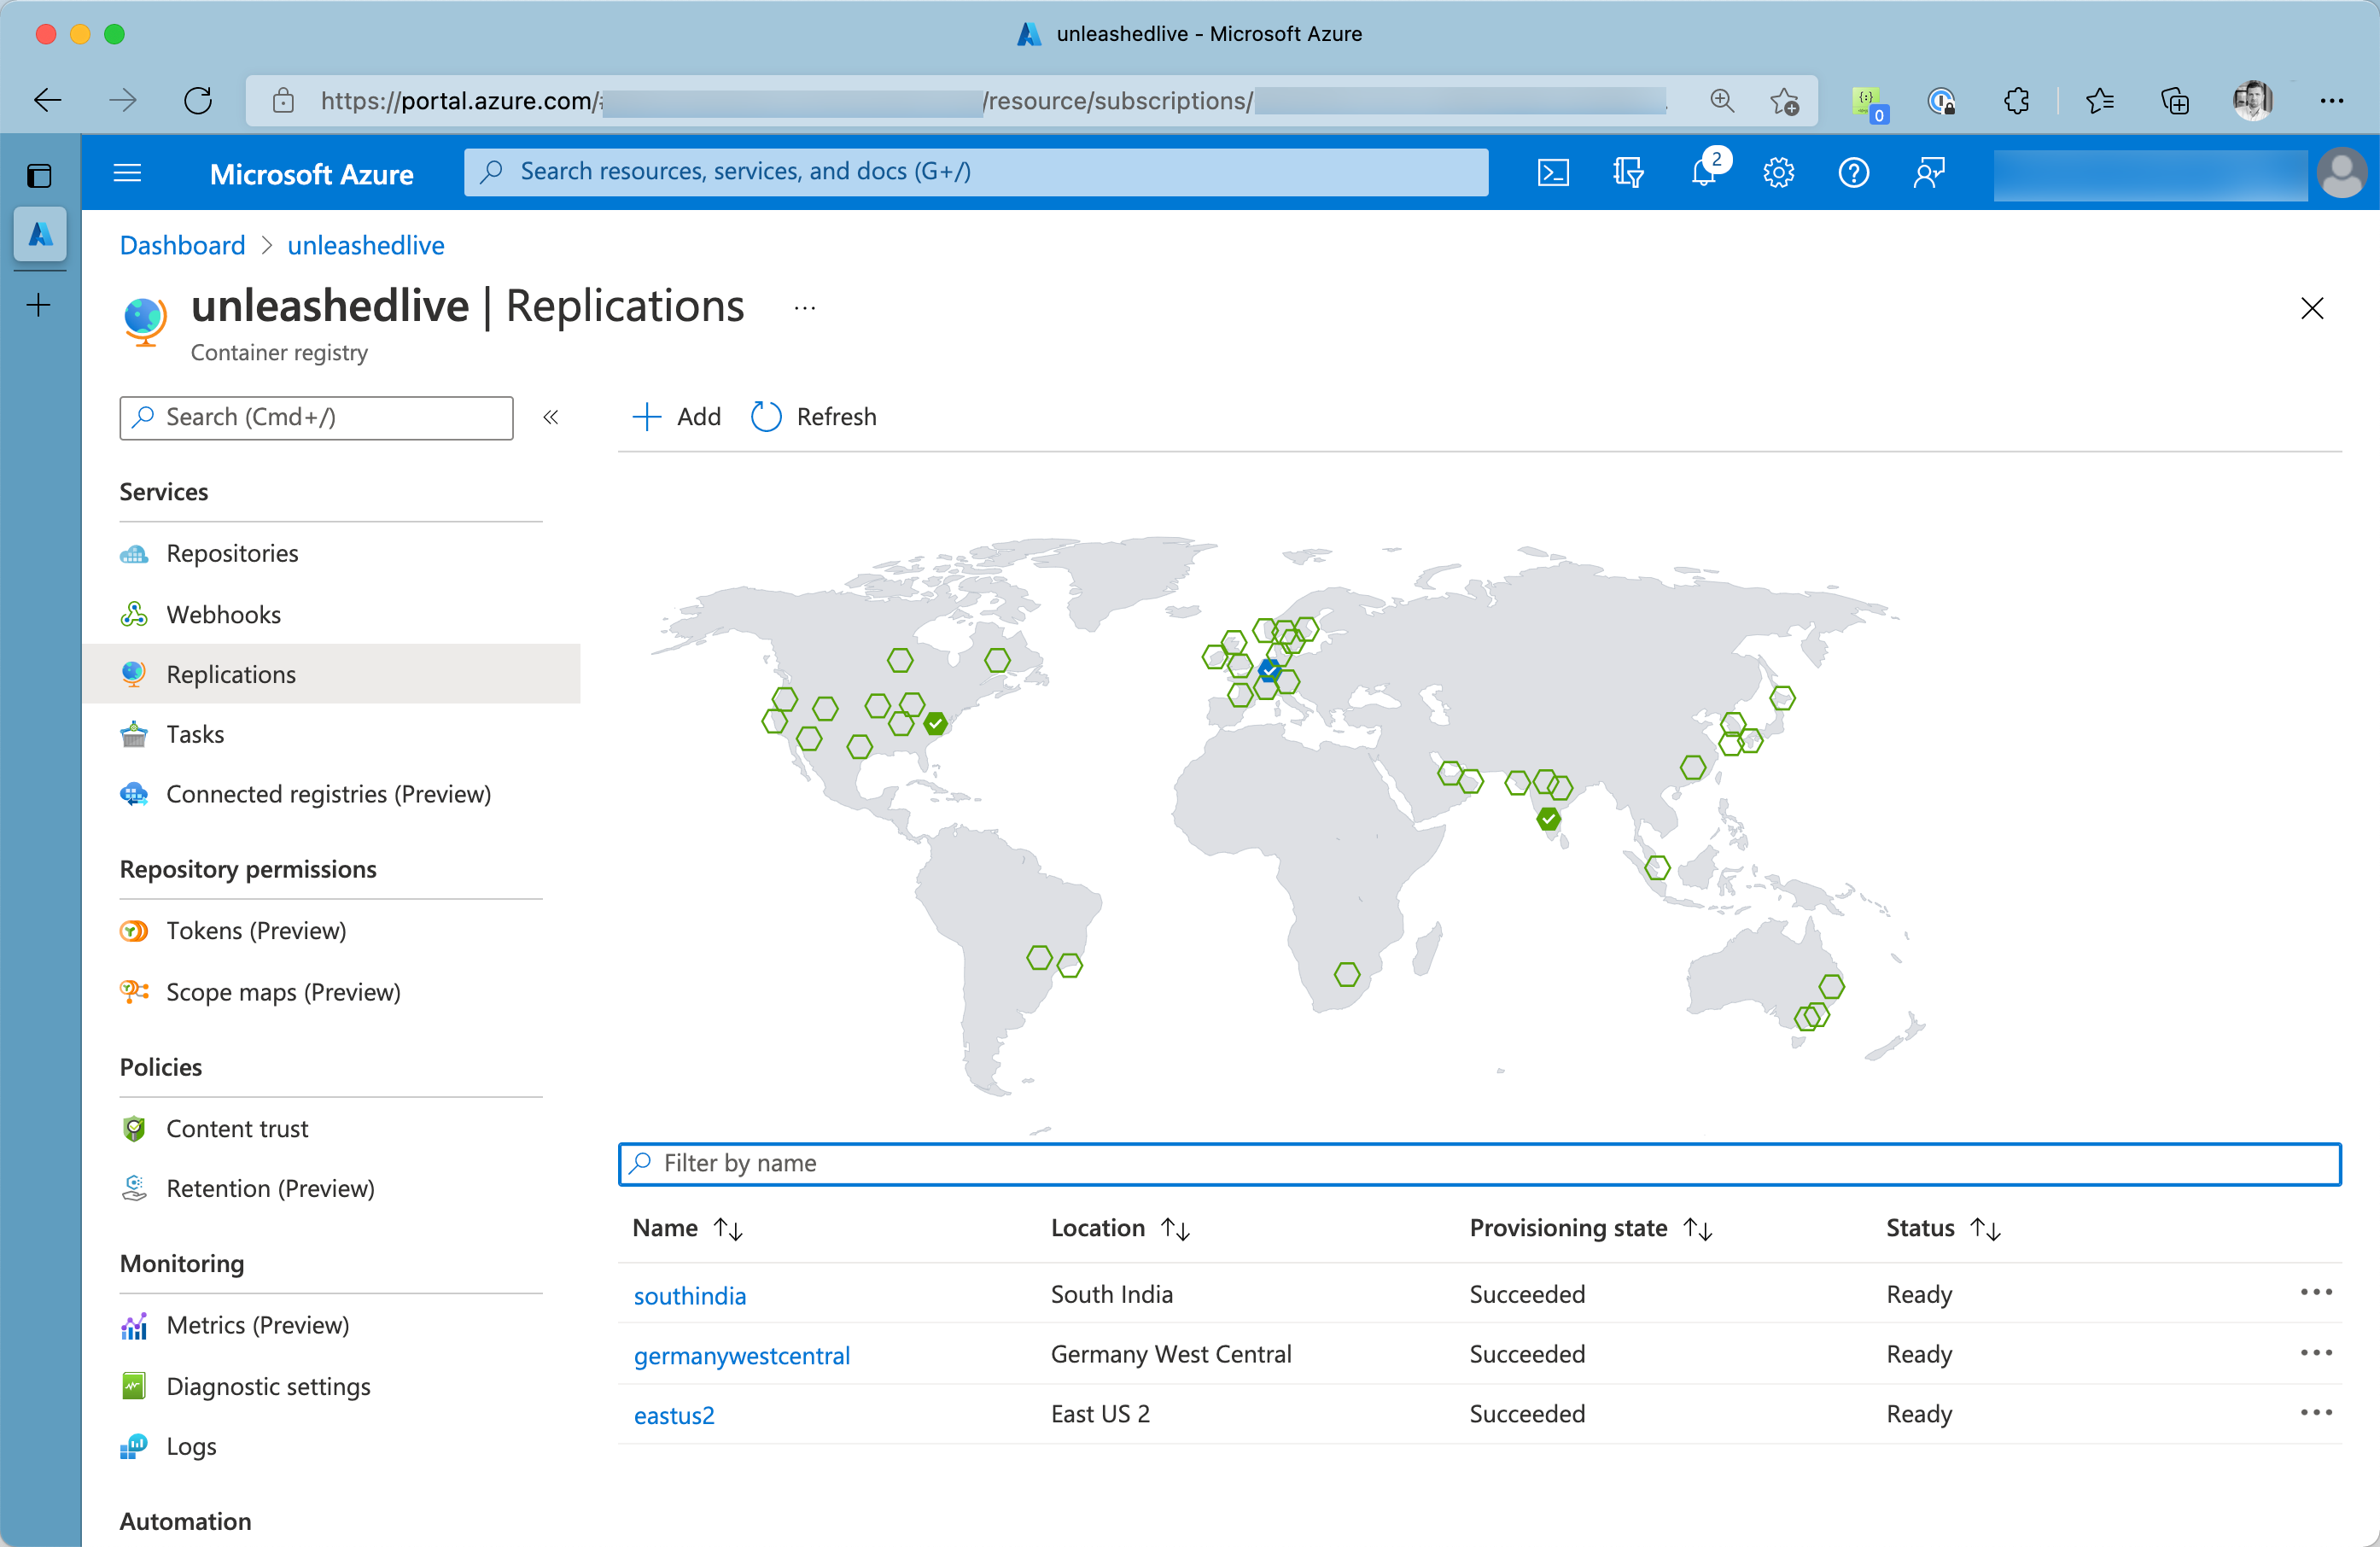
Task: Open the feedback icon in header
Action: click(1928, 173)
